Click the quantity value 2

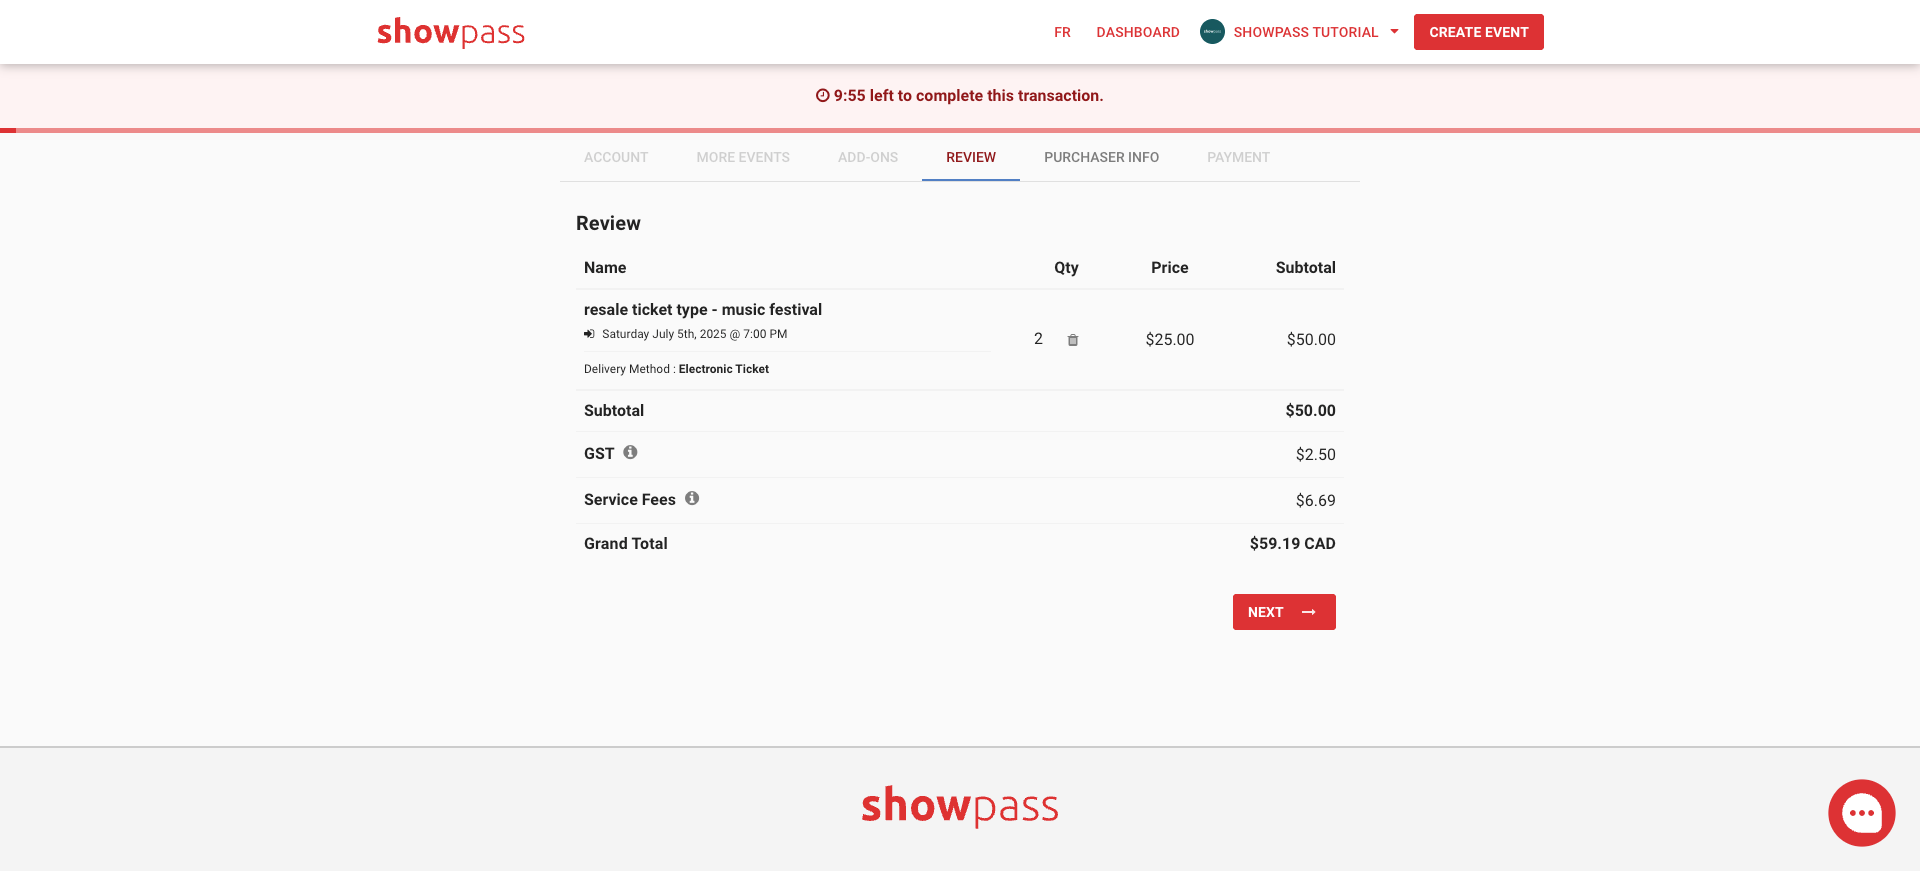[x=1038, y=339]
